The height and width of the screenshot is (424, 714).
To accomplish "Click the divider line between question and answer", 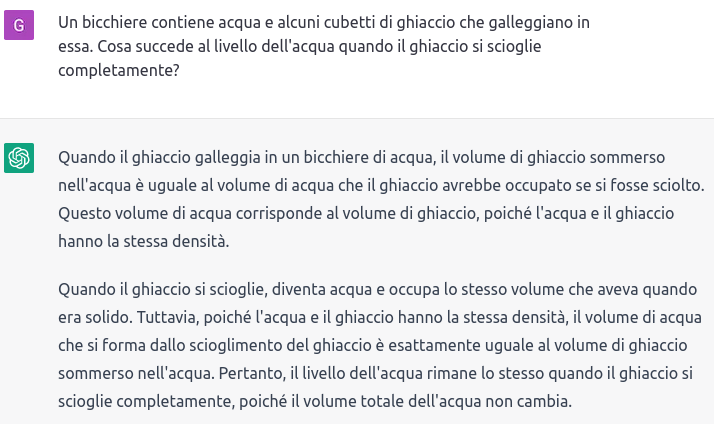I will 357,118.
